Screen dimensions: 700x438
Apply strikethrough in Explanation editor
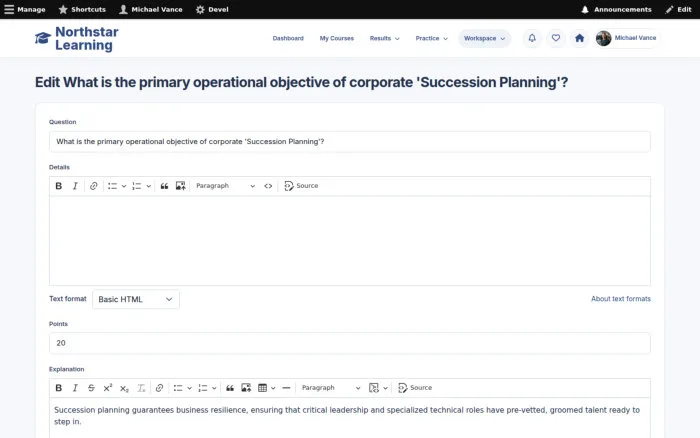click(91, 388)
